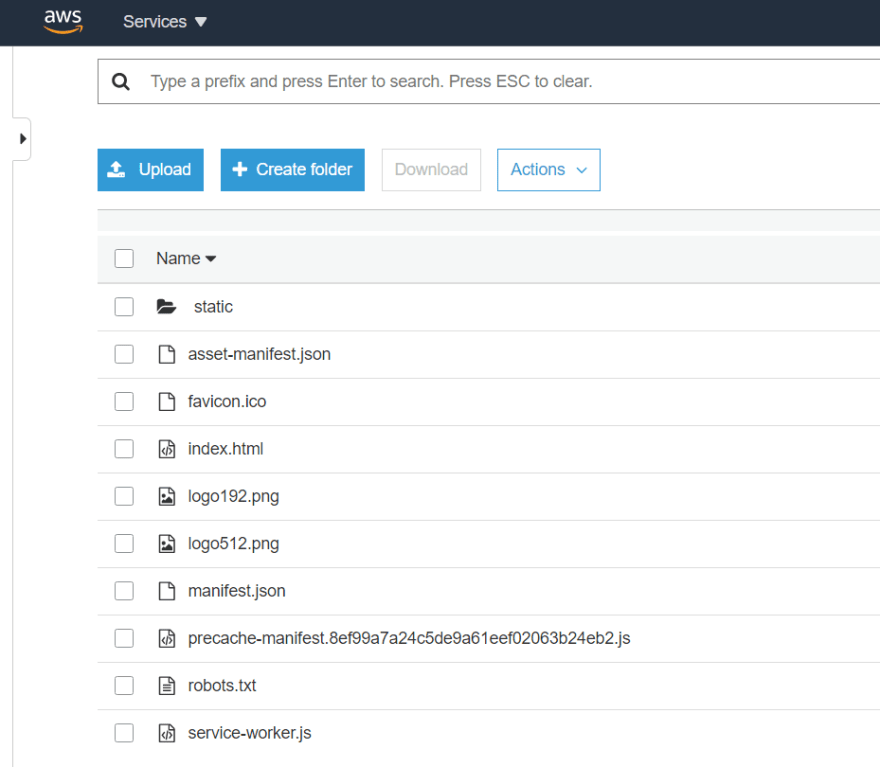Expand the collapsed left sidebar arrow

[22, 139]
